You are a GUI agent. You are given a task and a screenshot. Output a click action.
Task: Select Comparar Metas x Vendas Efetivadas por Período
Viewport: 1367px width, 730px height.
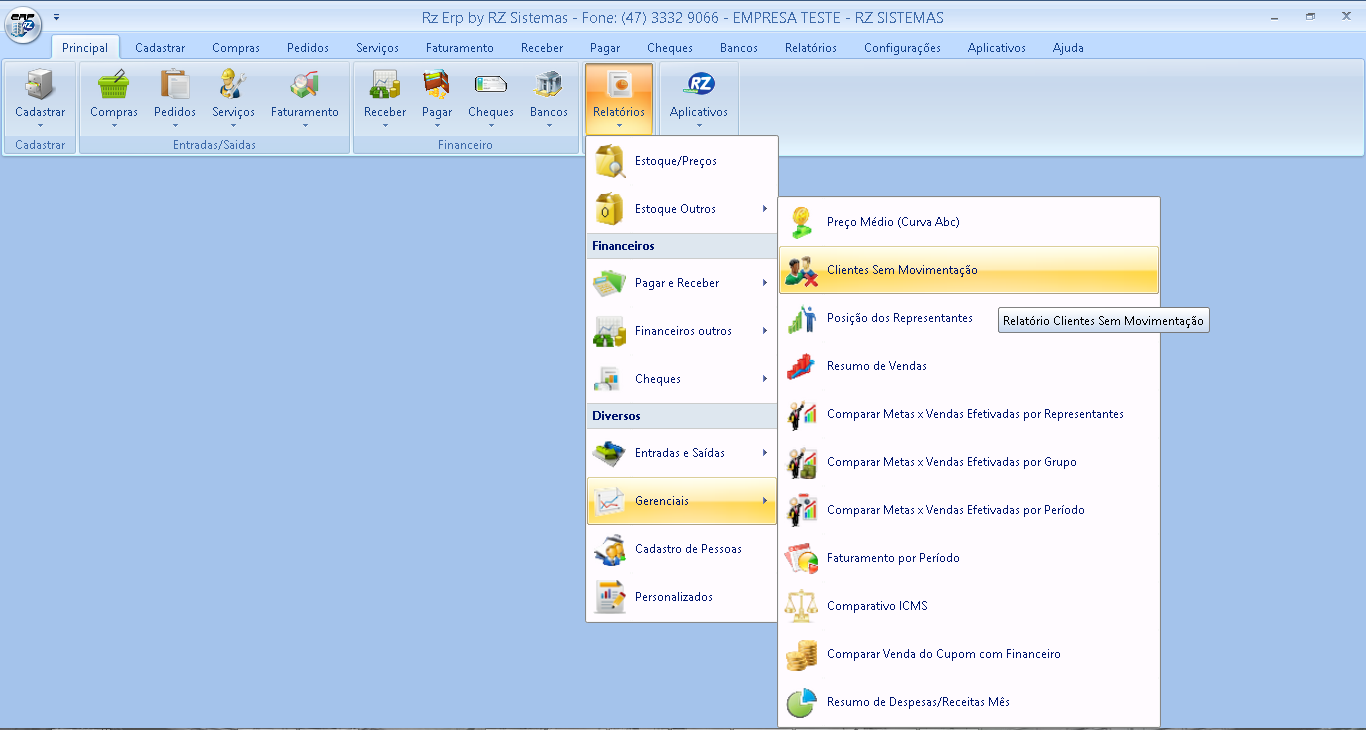pos(969,510)
